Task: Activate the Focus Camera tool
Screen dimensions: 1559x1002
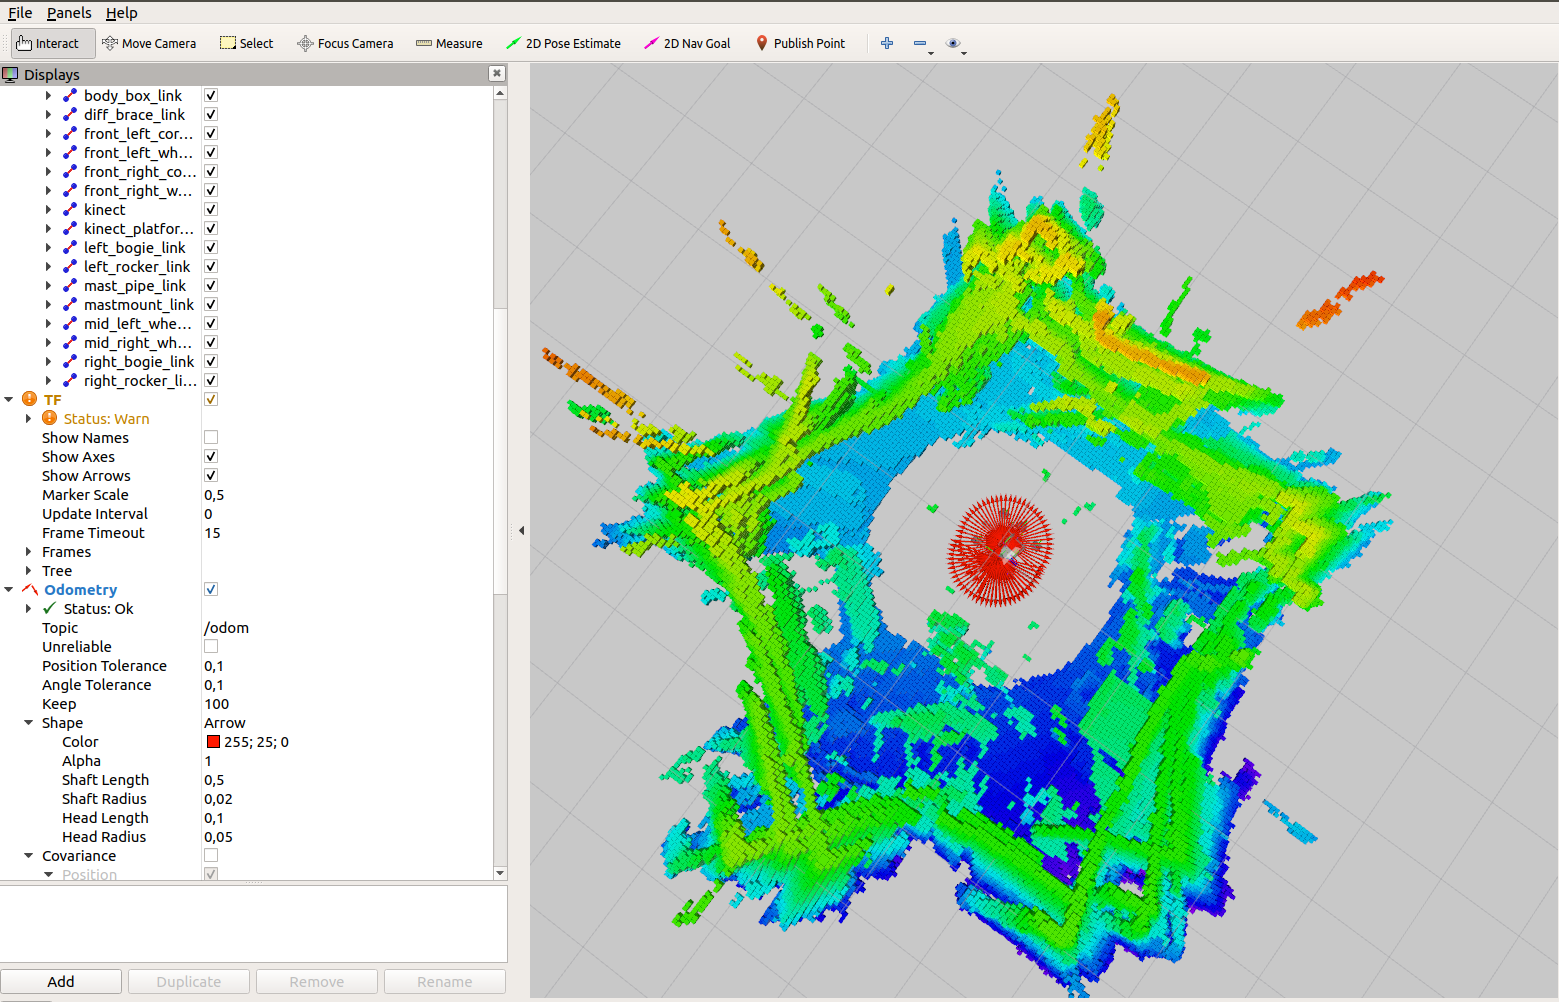Action: (345, 43)
